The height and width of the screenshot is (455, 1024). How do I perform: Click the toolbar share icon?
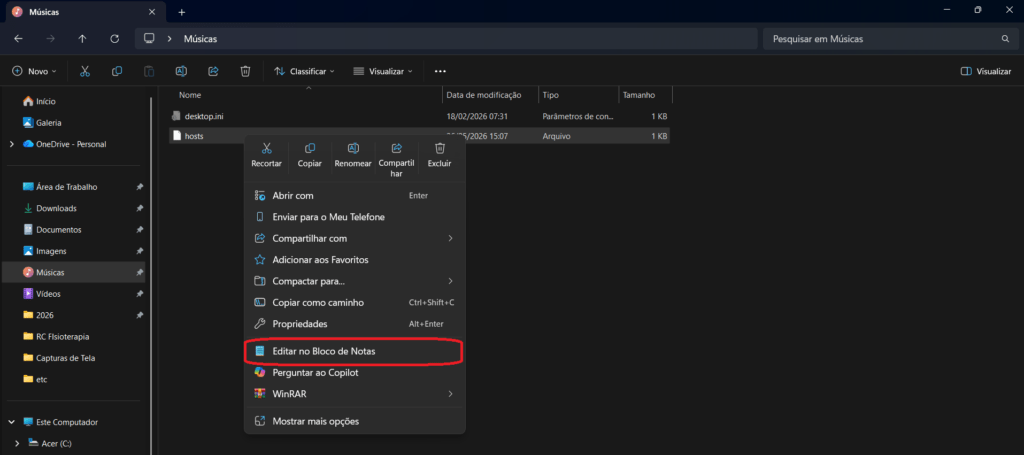coord(213,71)
